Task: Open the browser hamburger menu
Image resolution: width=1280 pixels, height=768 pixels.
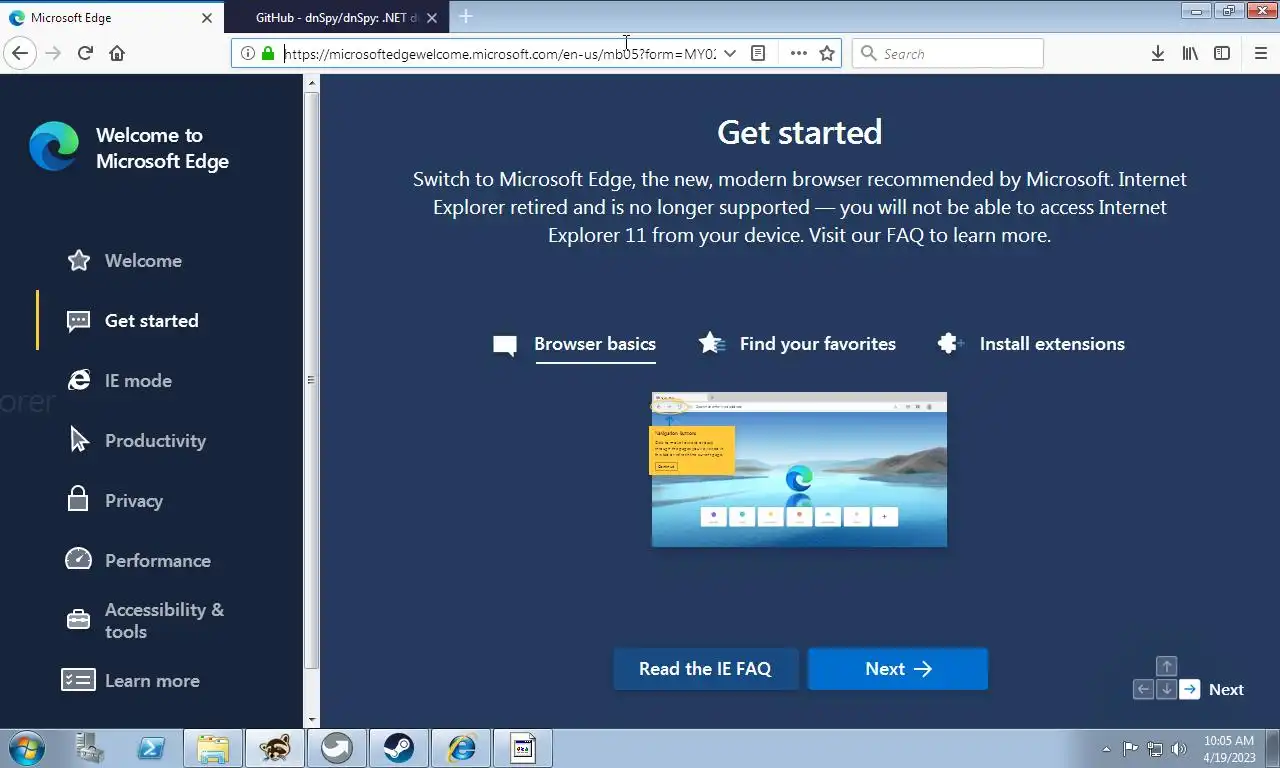Action: (1260, 54)
